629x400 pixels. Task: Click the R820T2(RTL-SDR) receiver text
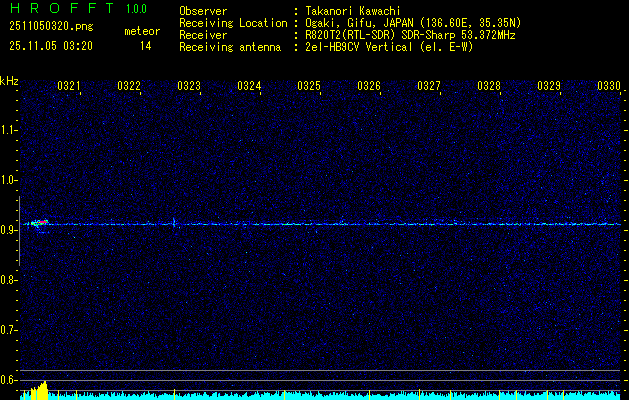[x=410, y=35]
